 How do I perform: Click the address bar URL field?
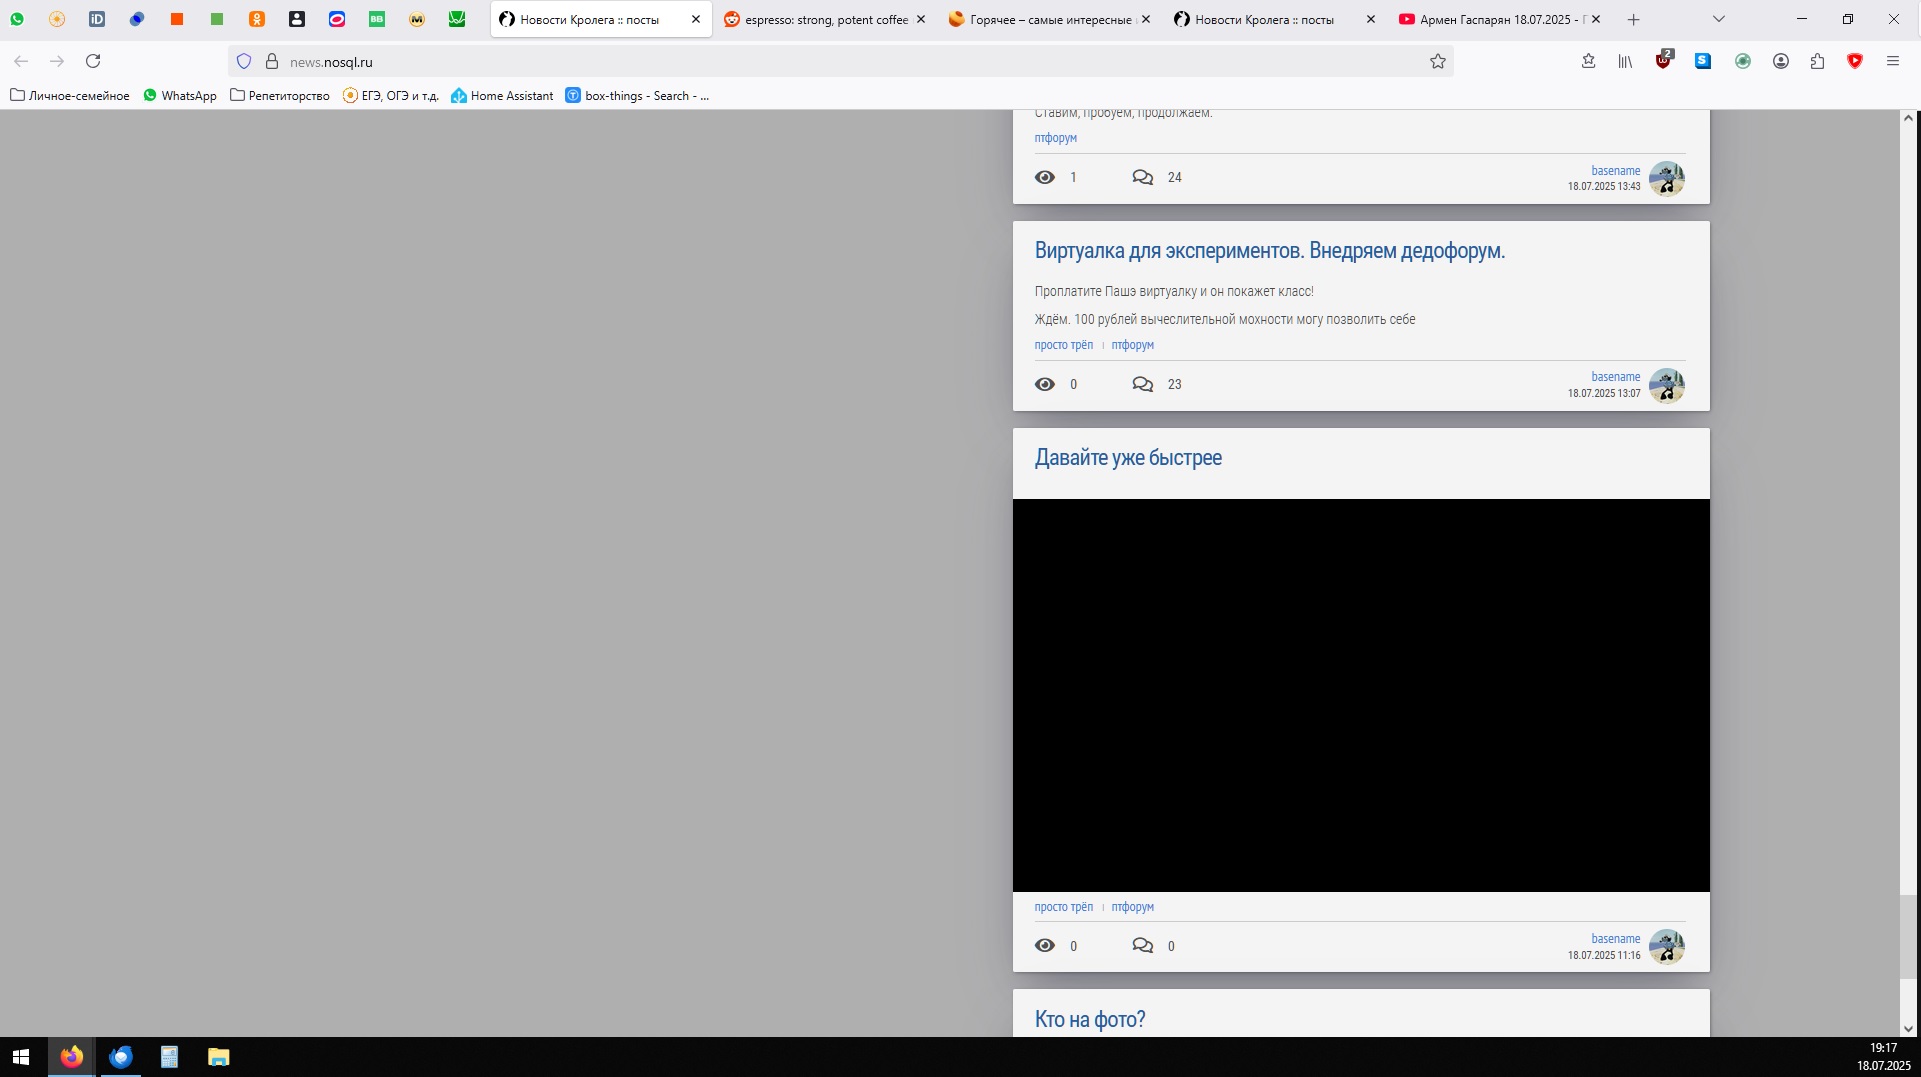(800, 61)
